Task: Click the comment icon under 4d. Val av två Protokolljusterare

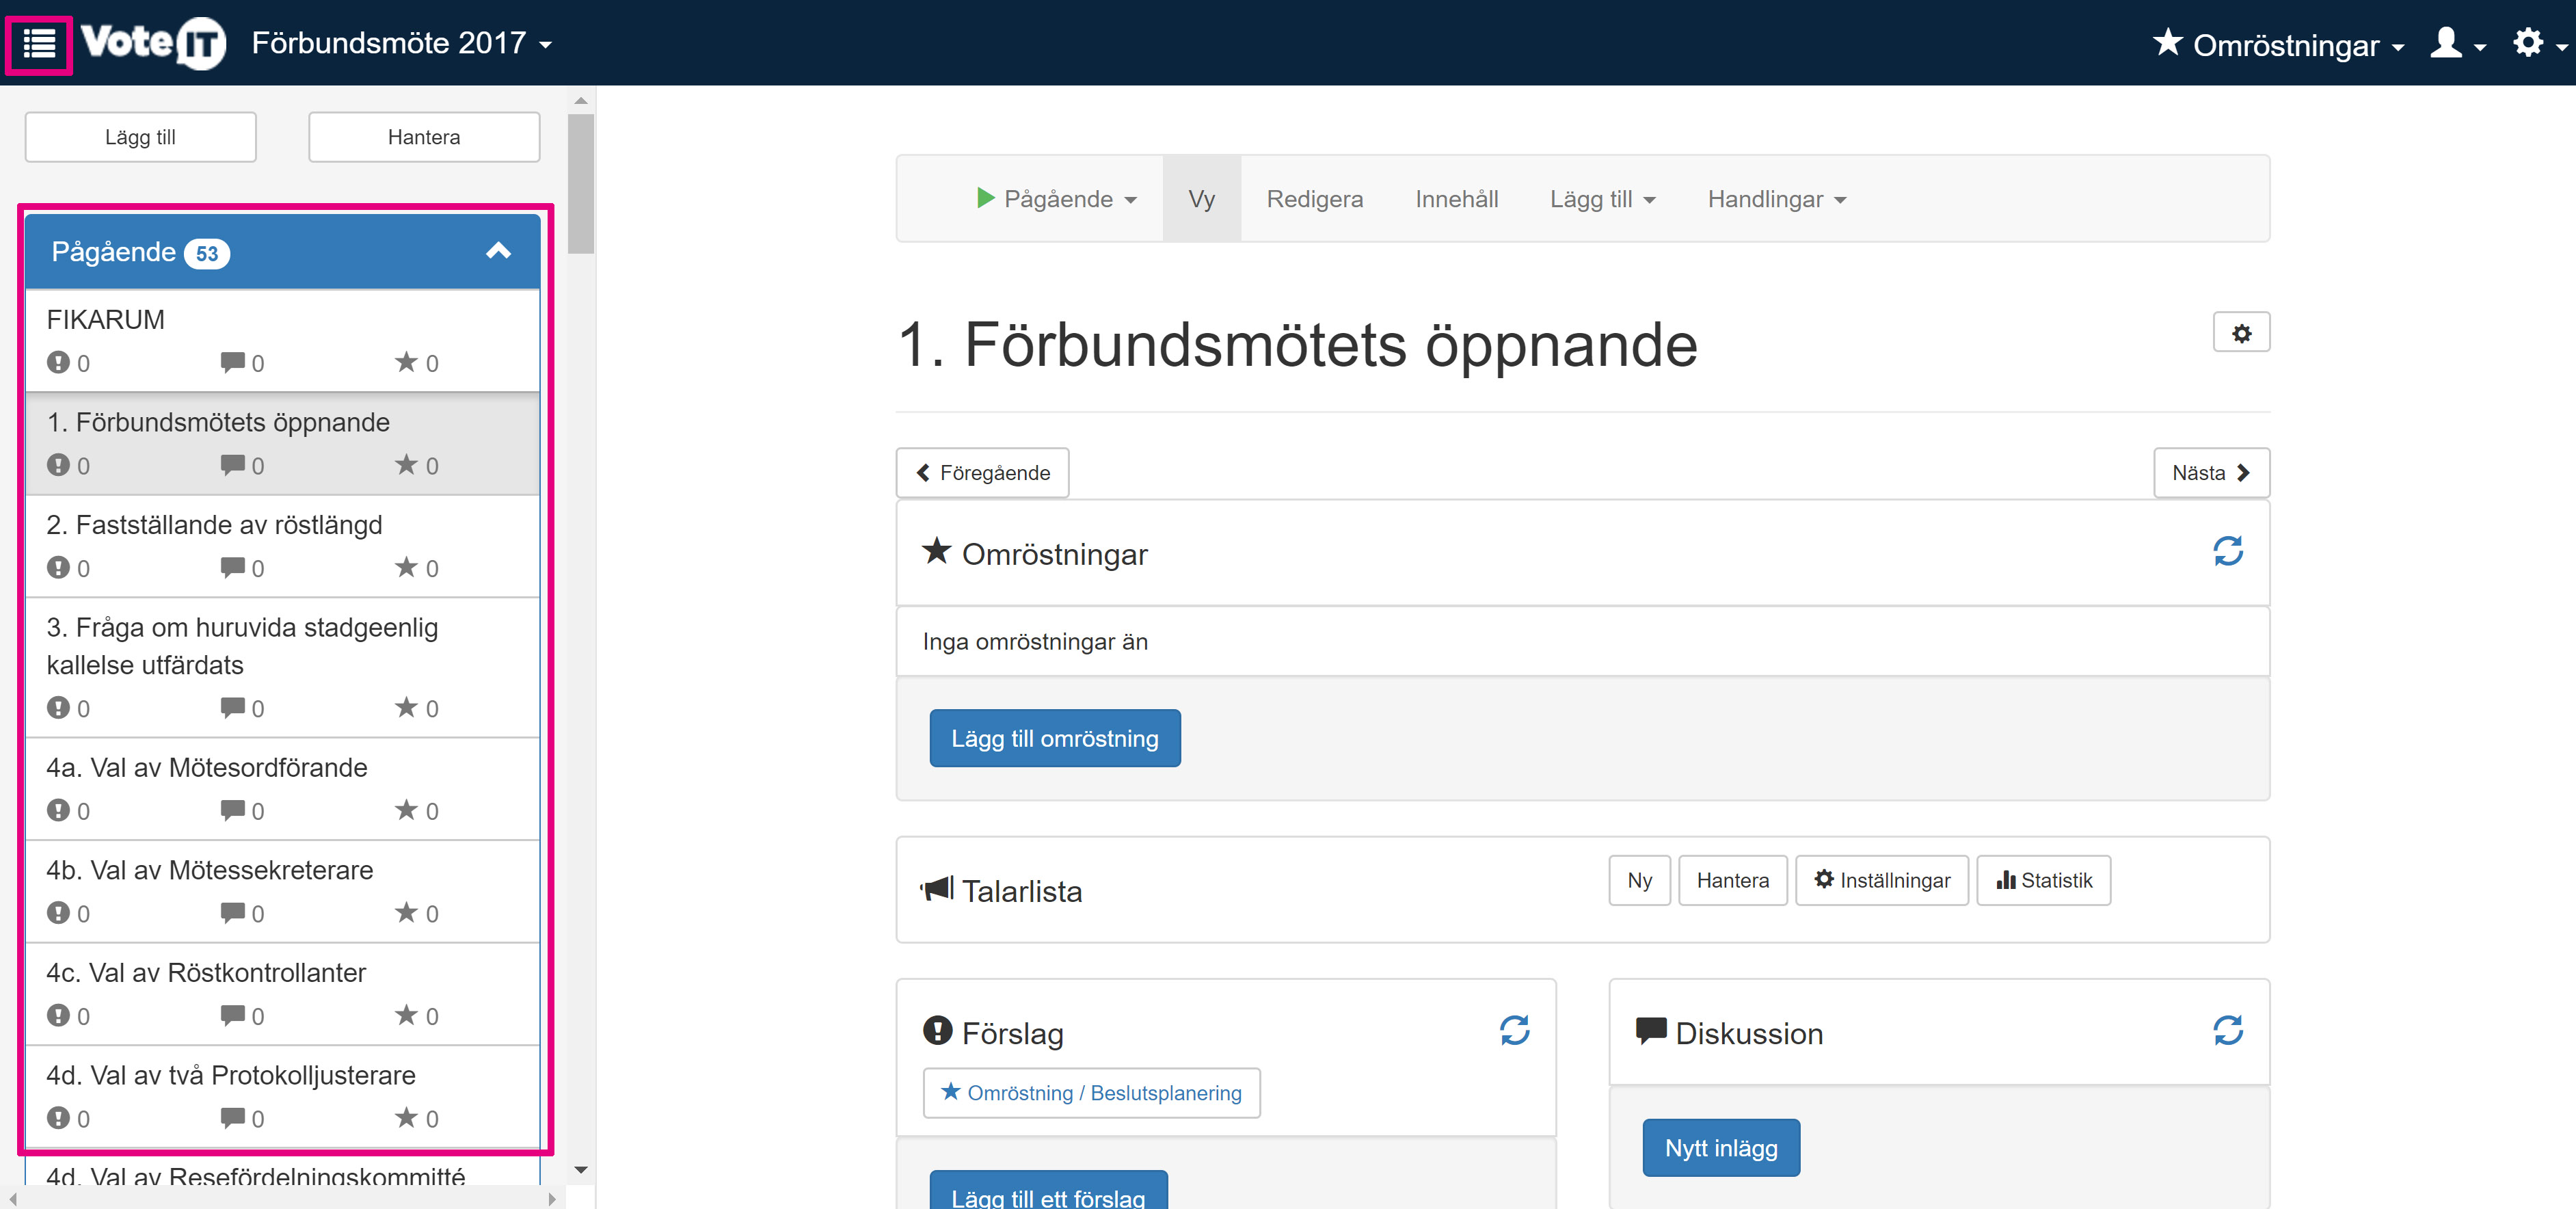Action: pyautogui.click(x=232, y=1118)
